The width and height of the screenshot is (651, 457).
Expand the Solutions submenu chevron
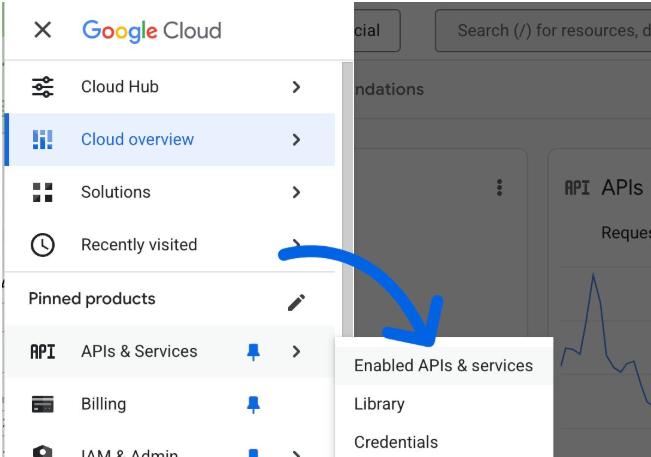tap(296, 192)
